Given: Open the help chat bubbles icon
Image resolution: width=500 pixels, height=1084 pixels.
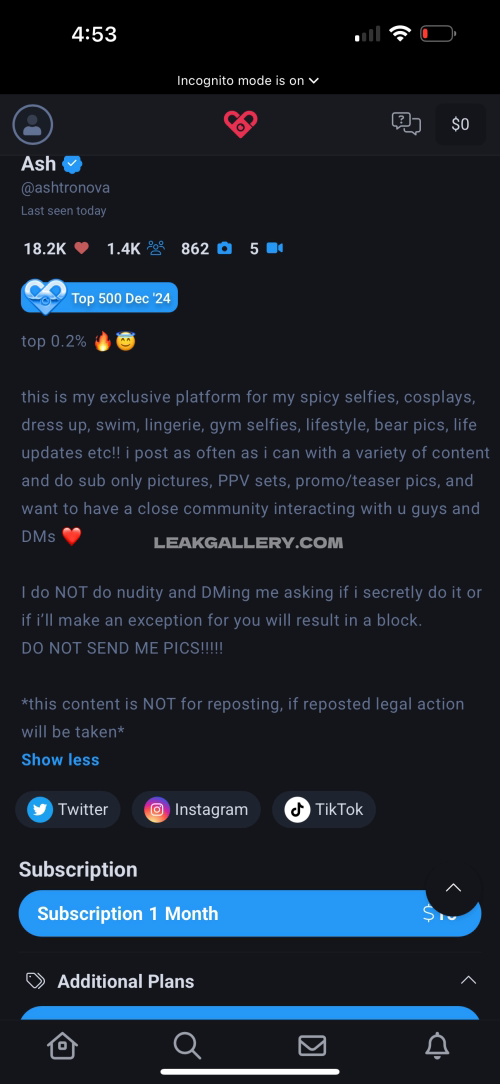Looking at the screenshot, I should pos(406,124).
